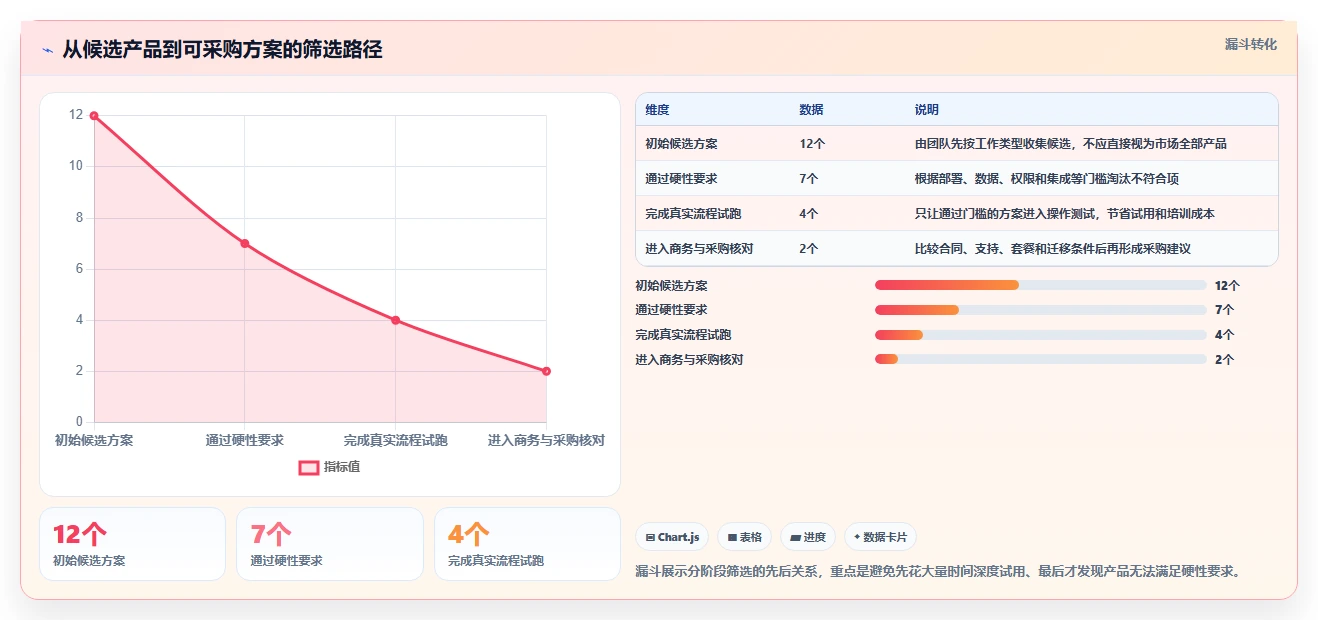The width and height of the screenshot is (1318, 620).
Task: Click the y-axis value 6
Action: coord(79,269)
